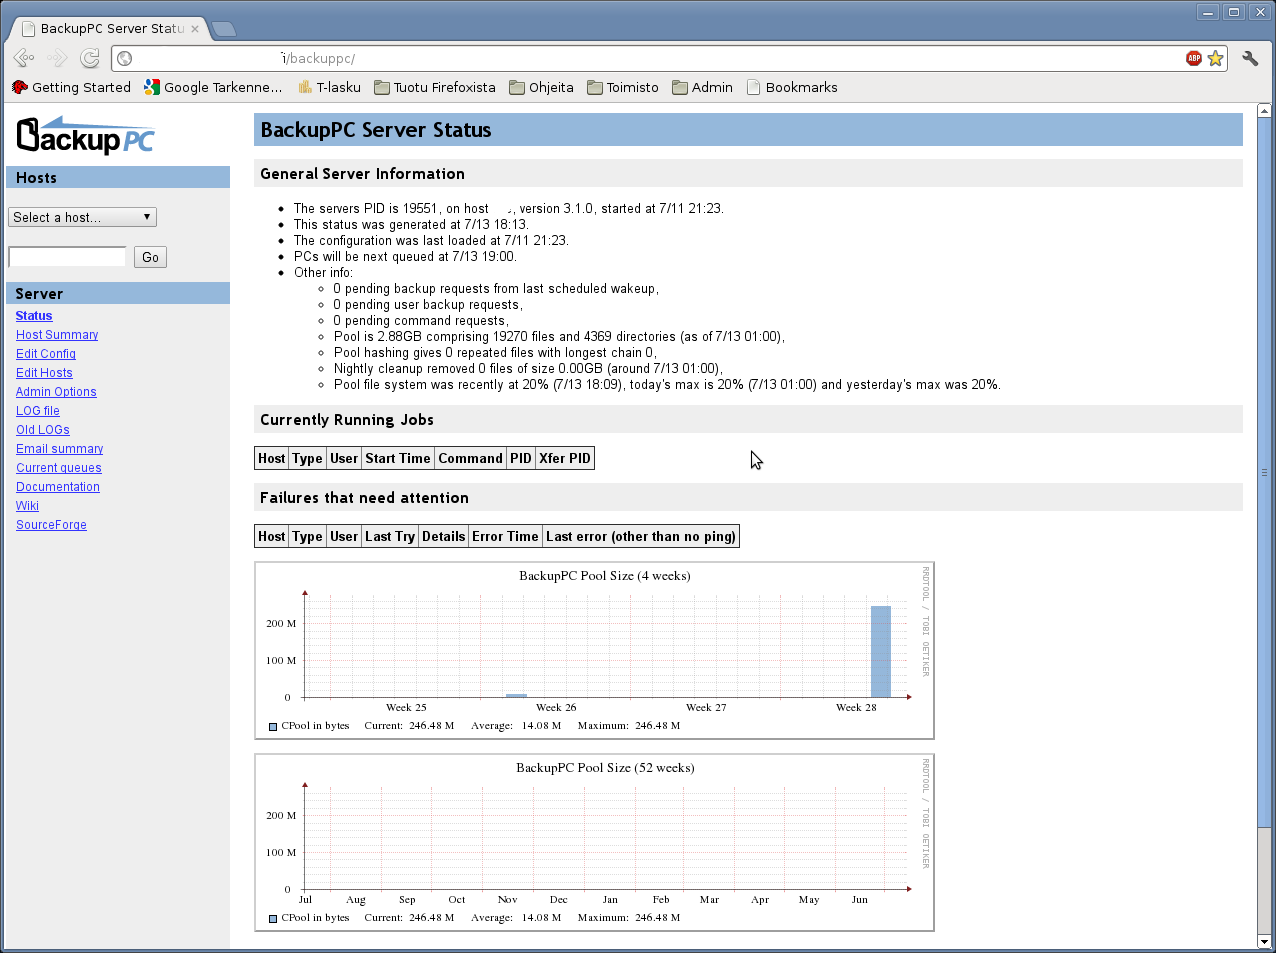Expand the Select a host dropdown

pos(83,217)
